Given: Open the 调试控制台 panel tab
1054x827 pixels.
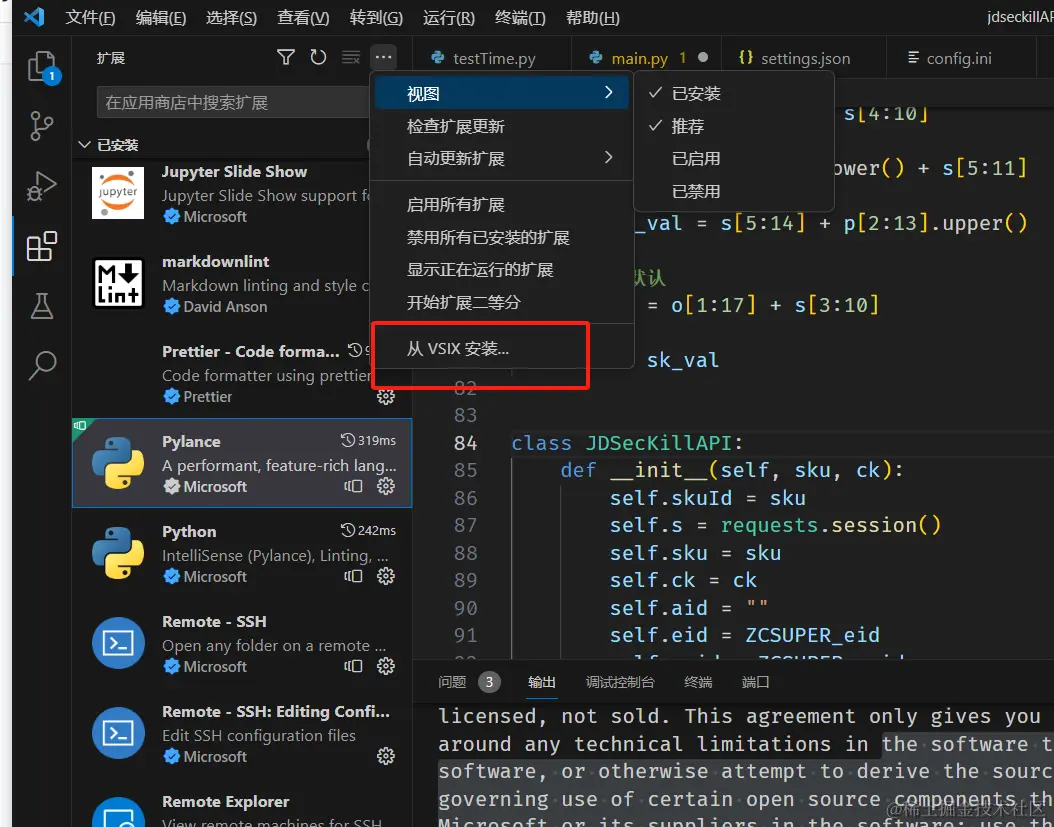Looking at the screenshot, I should 620,682.
